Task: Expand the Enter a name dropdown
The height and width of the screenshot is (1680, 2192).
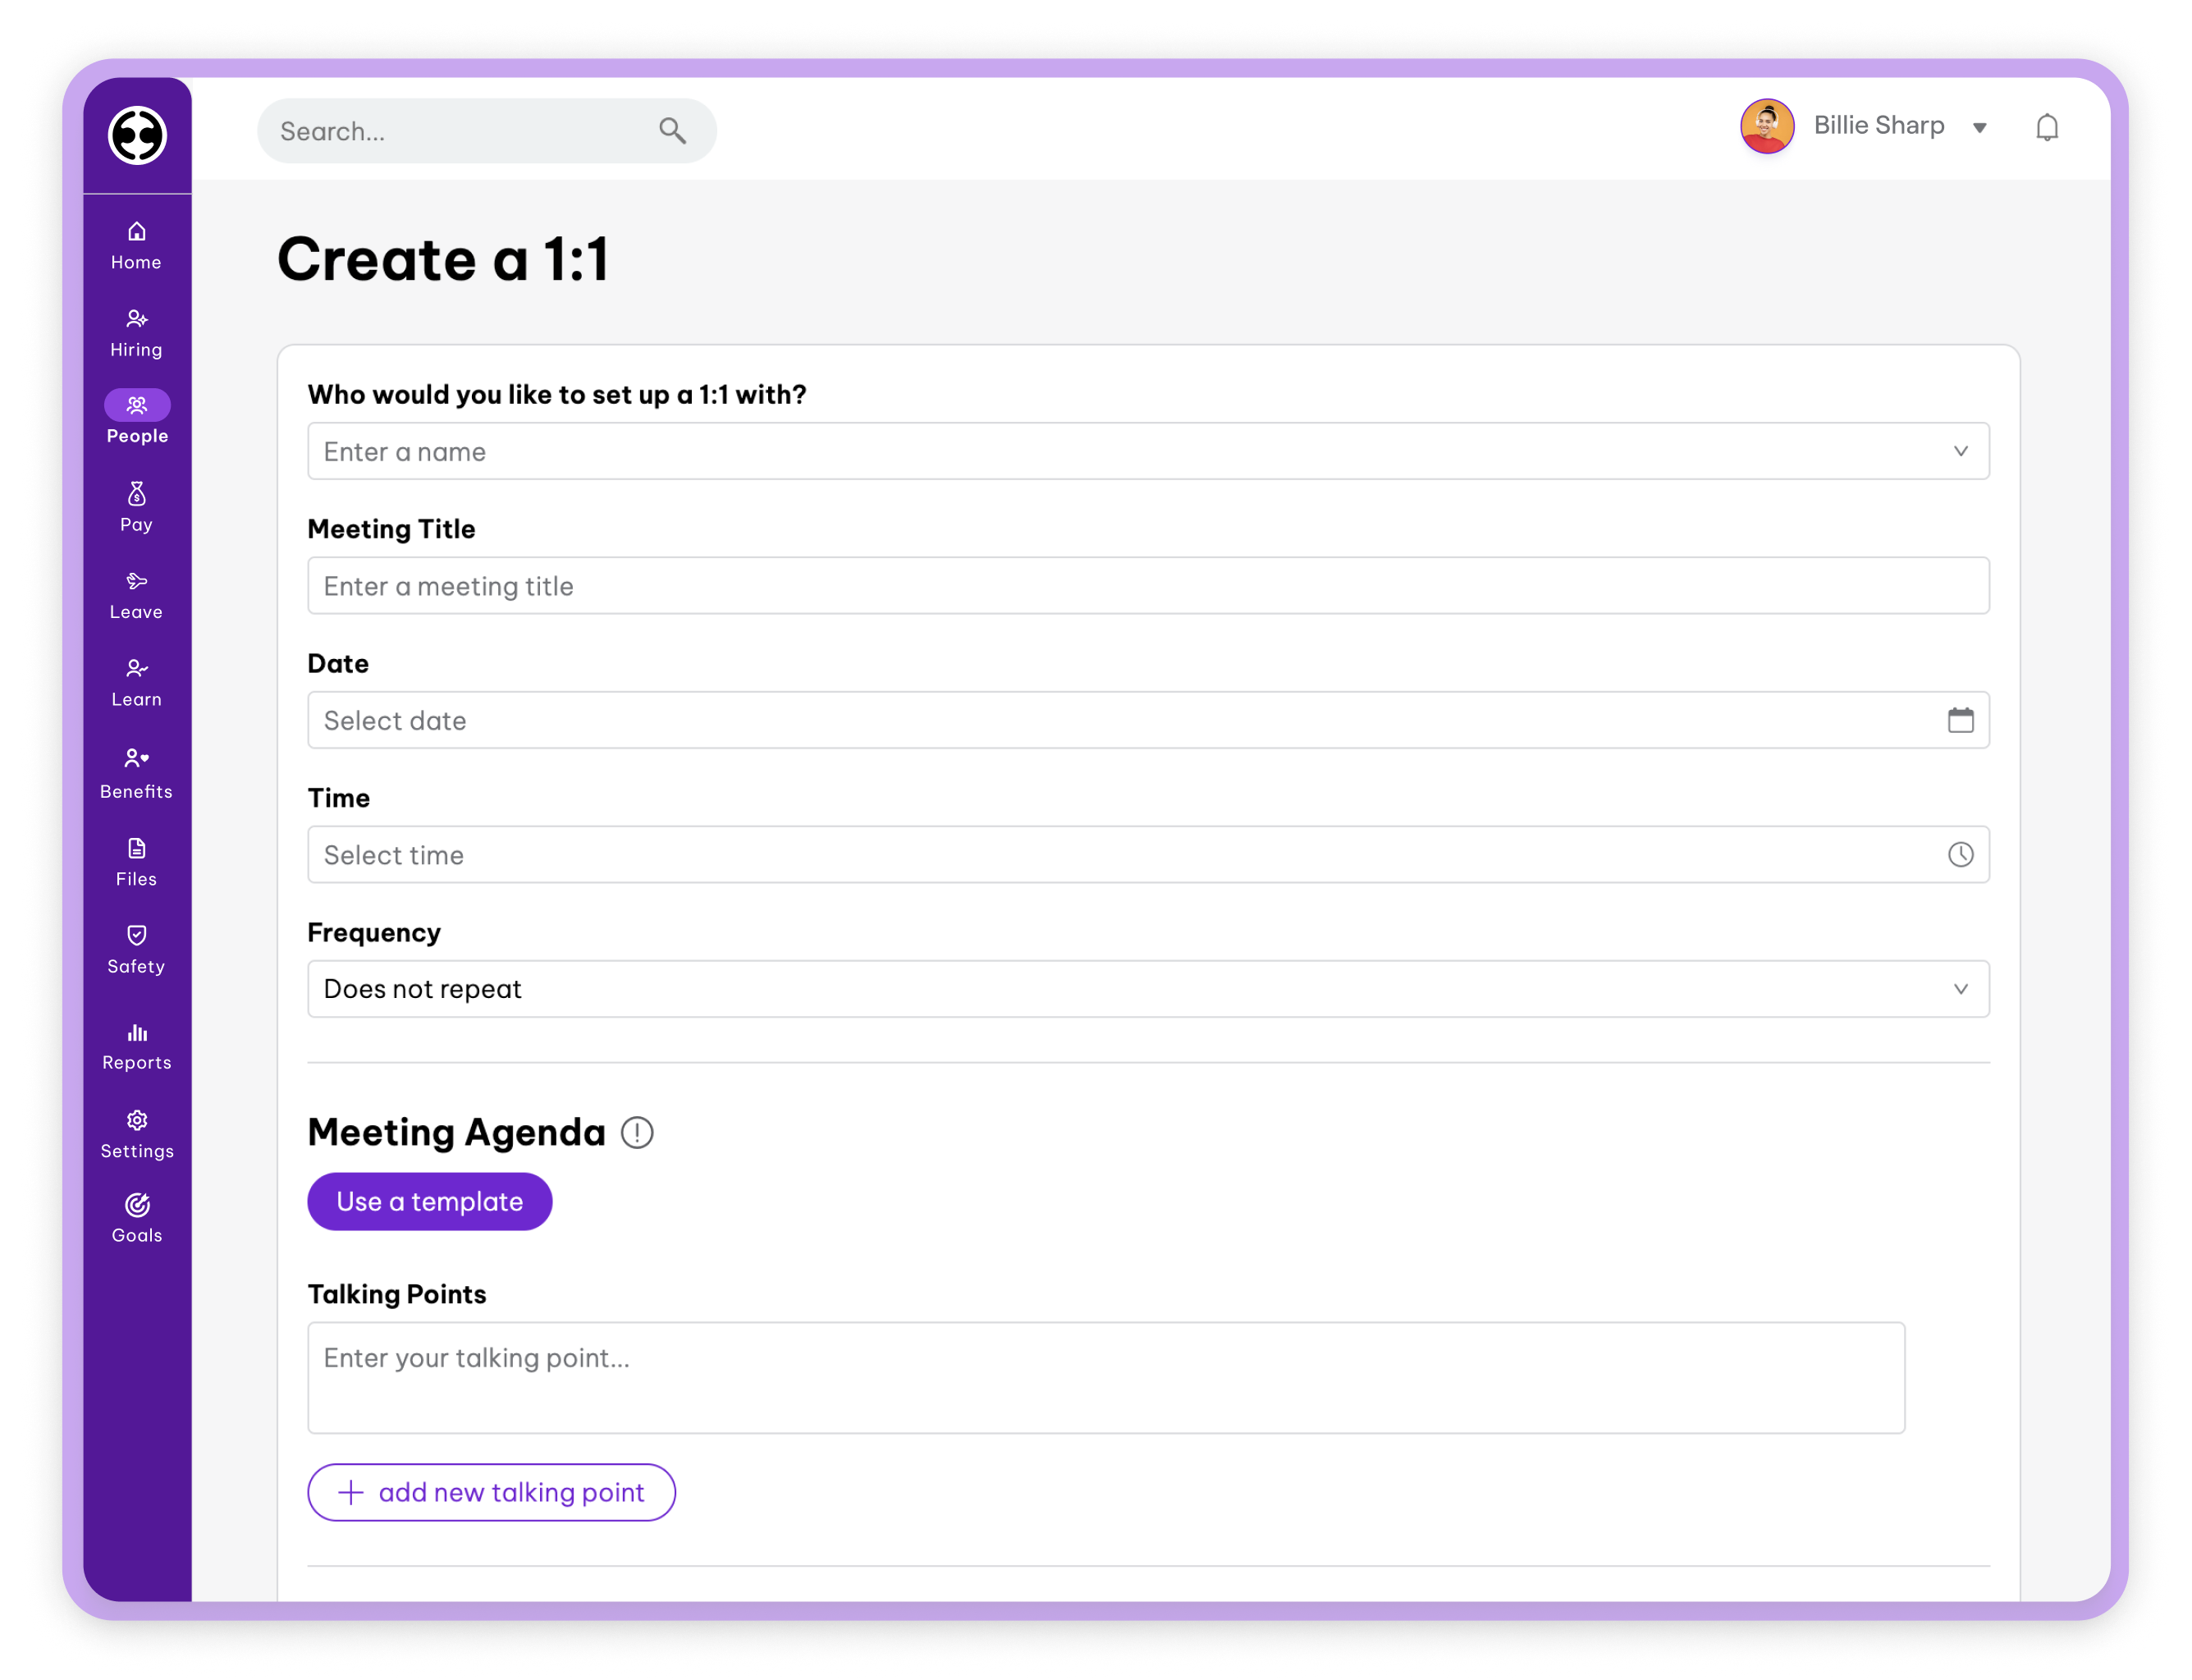Action: tap(1960, 451)
